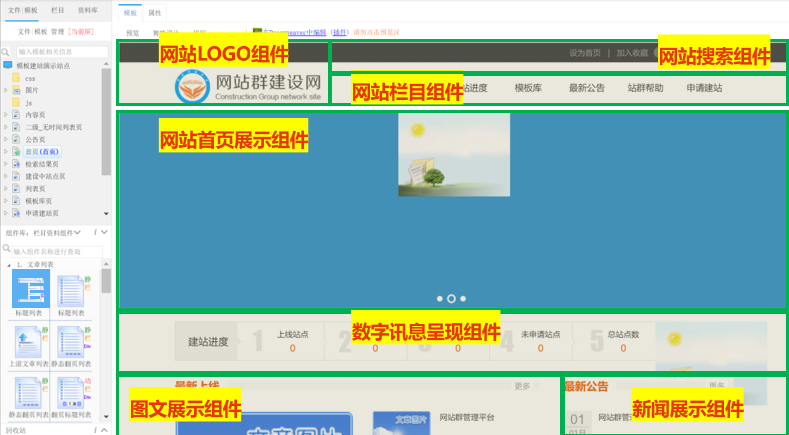Image resolution: width=789 pixels, height=435 pixels.
Task: Click the template tree scrollbar thumb
Action: [x=106, y=121]
